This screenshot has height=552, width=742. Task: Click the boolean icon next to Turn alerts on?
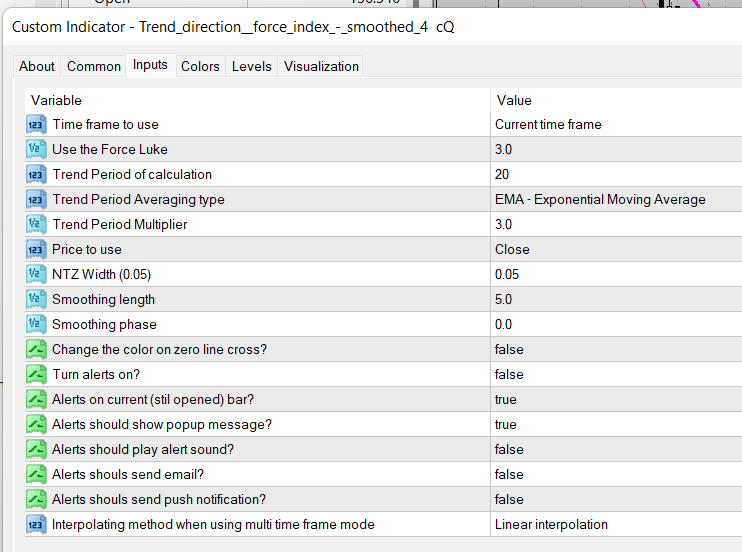(36, 375)
